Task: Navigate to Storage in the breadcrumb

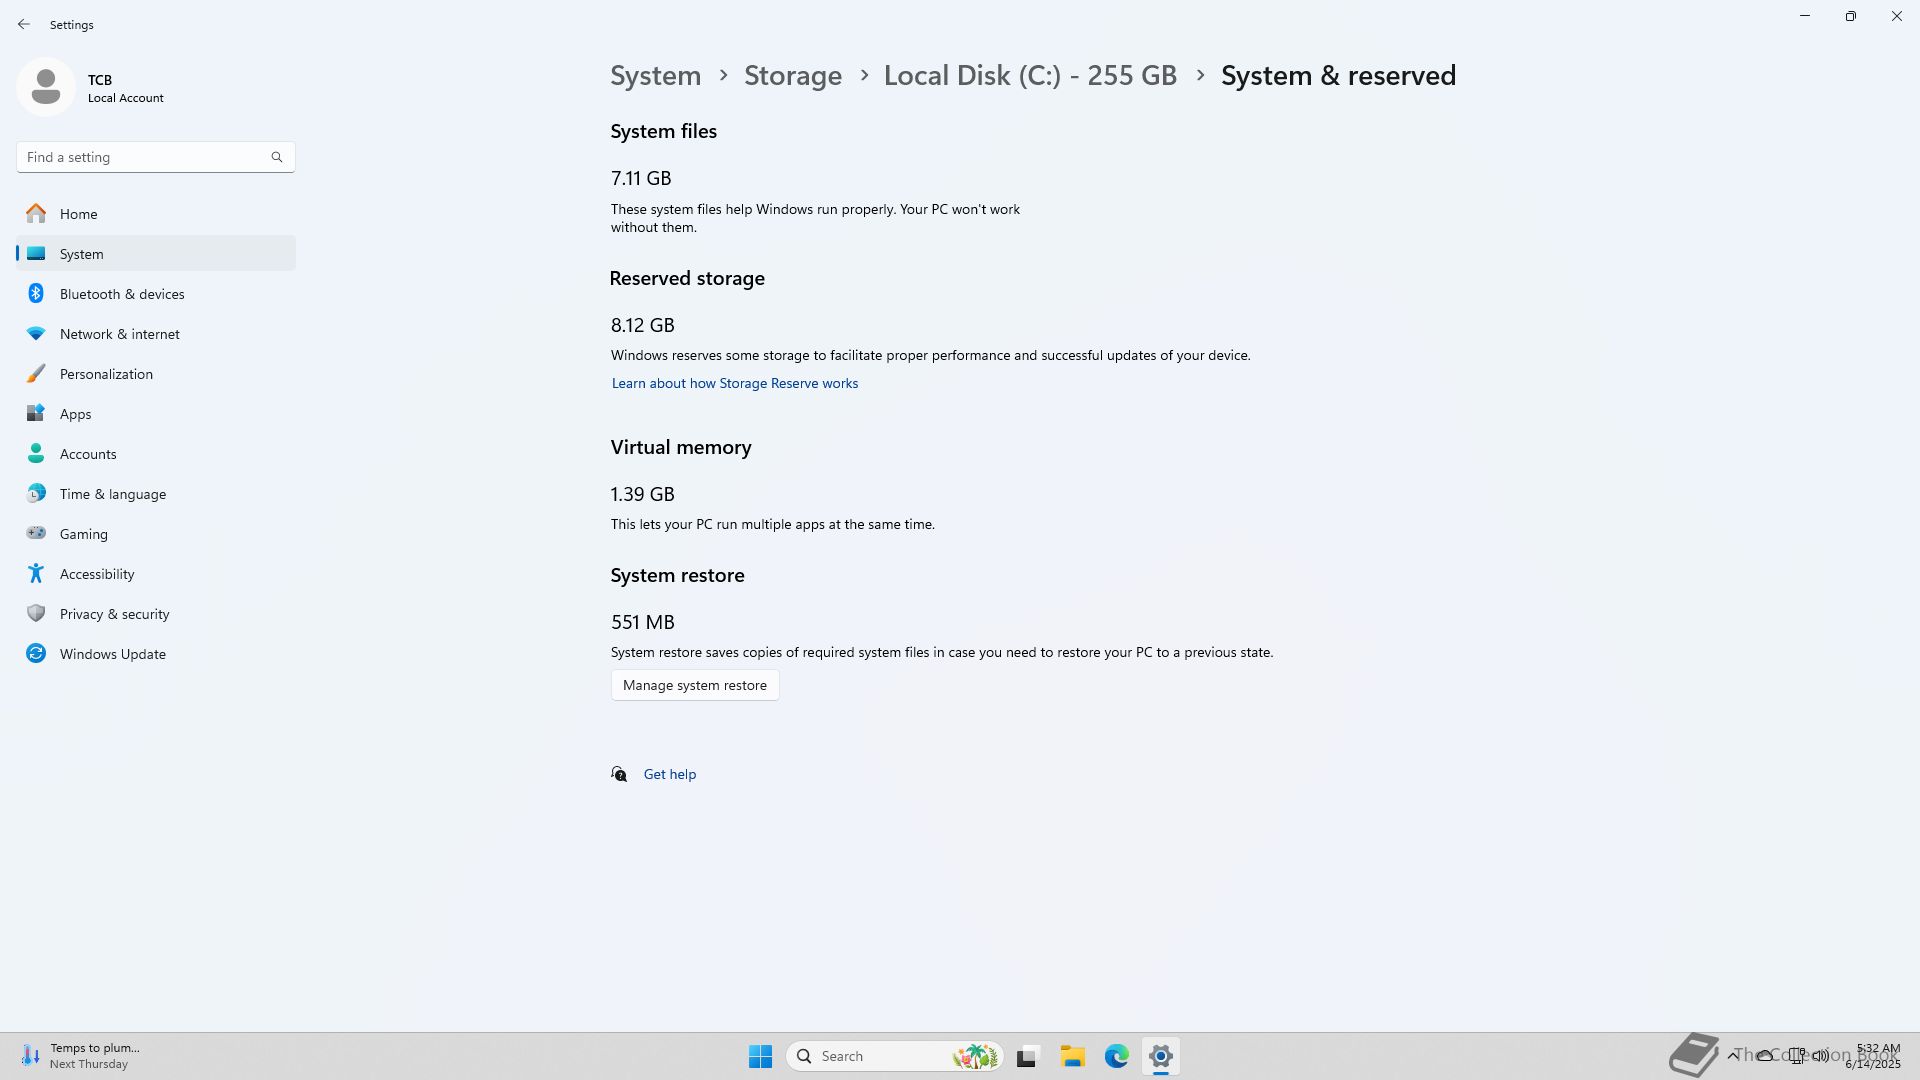Action: click(x=792, y=76)
